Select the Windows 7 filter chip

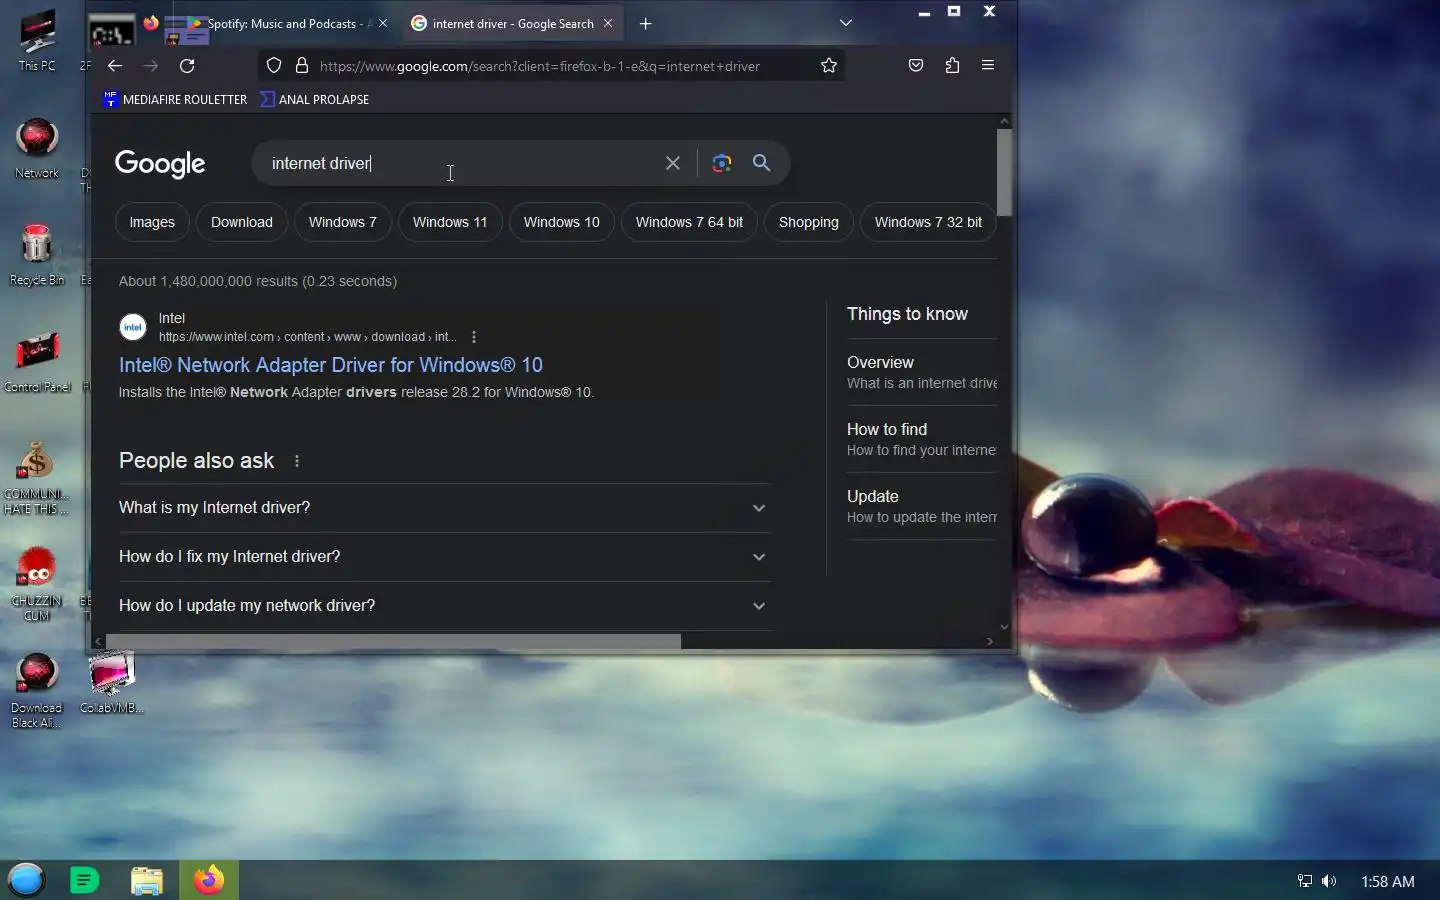coord(343,222)
